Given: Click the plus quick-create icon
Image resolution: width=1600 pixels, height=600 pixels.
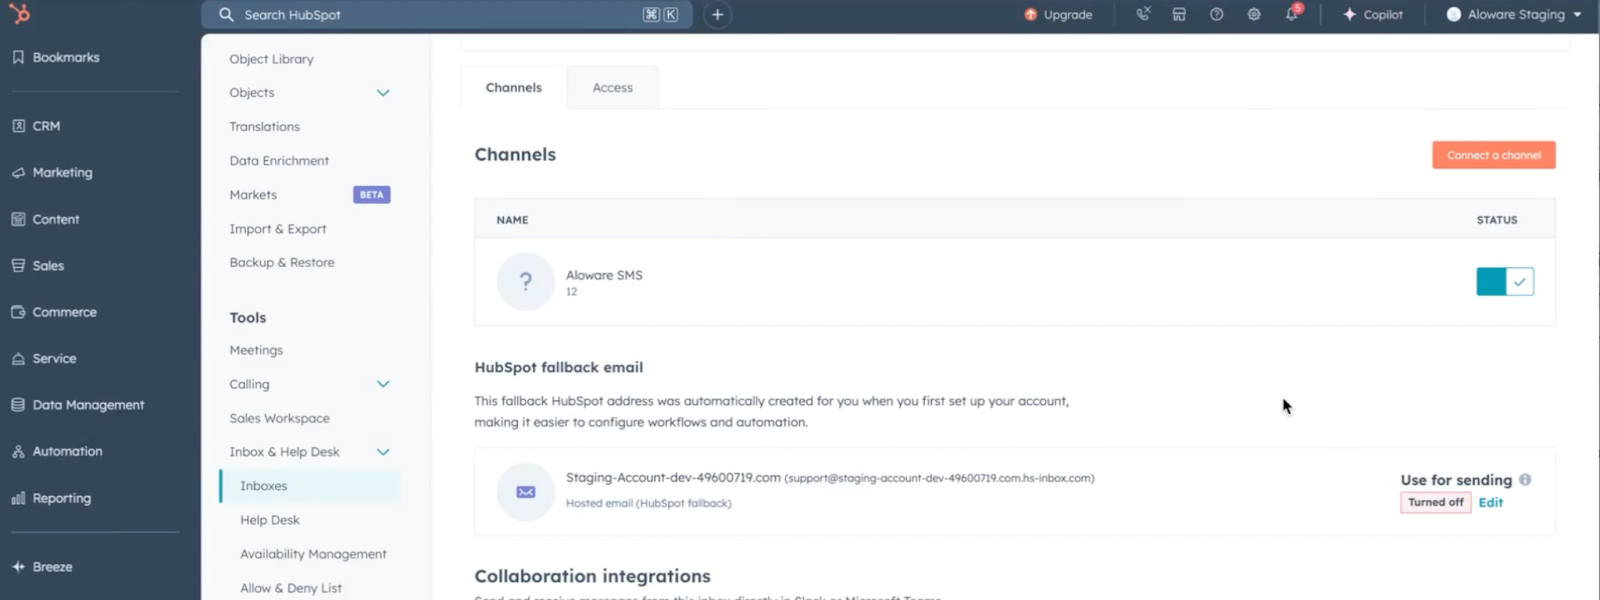Looking at the screenshot, I should click(x=717, y=14).
